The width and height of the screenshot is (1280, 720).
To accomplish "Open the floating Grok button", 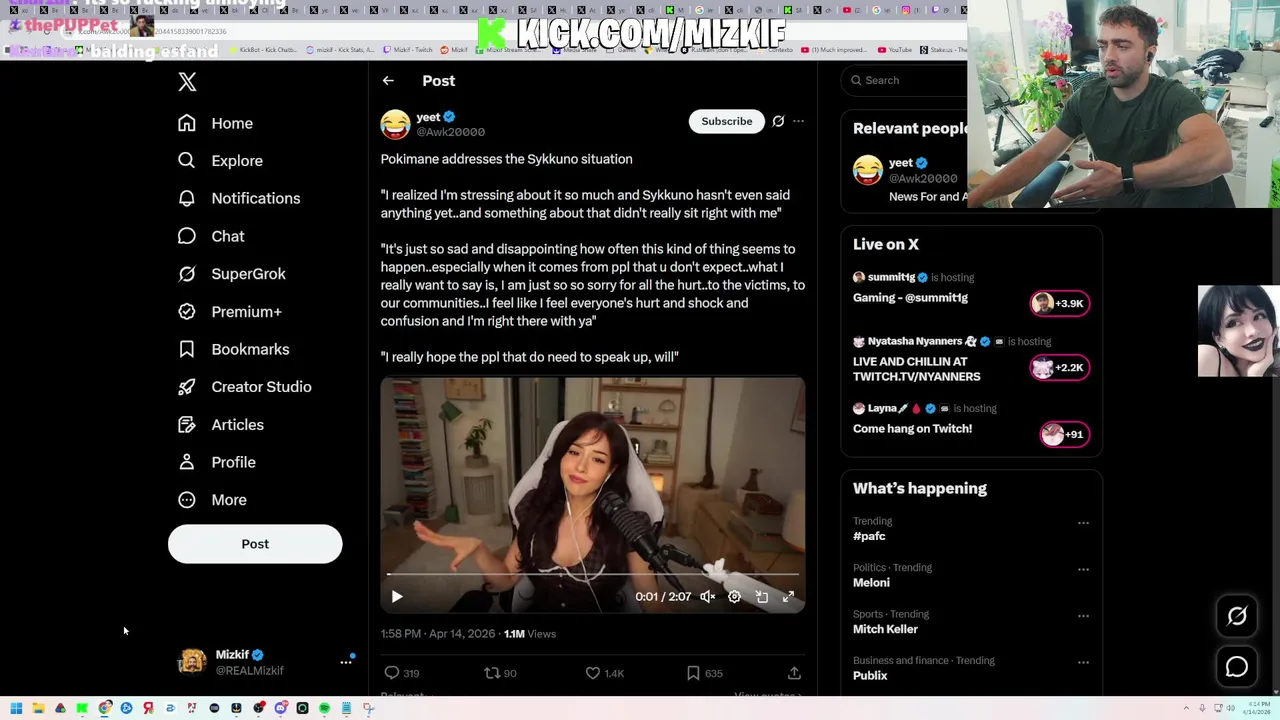I will pos(1237,617).
